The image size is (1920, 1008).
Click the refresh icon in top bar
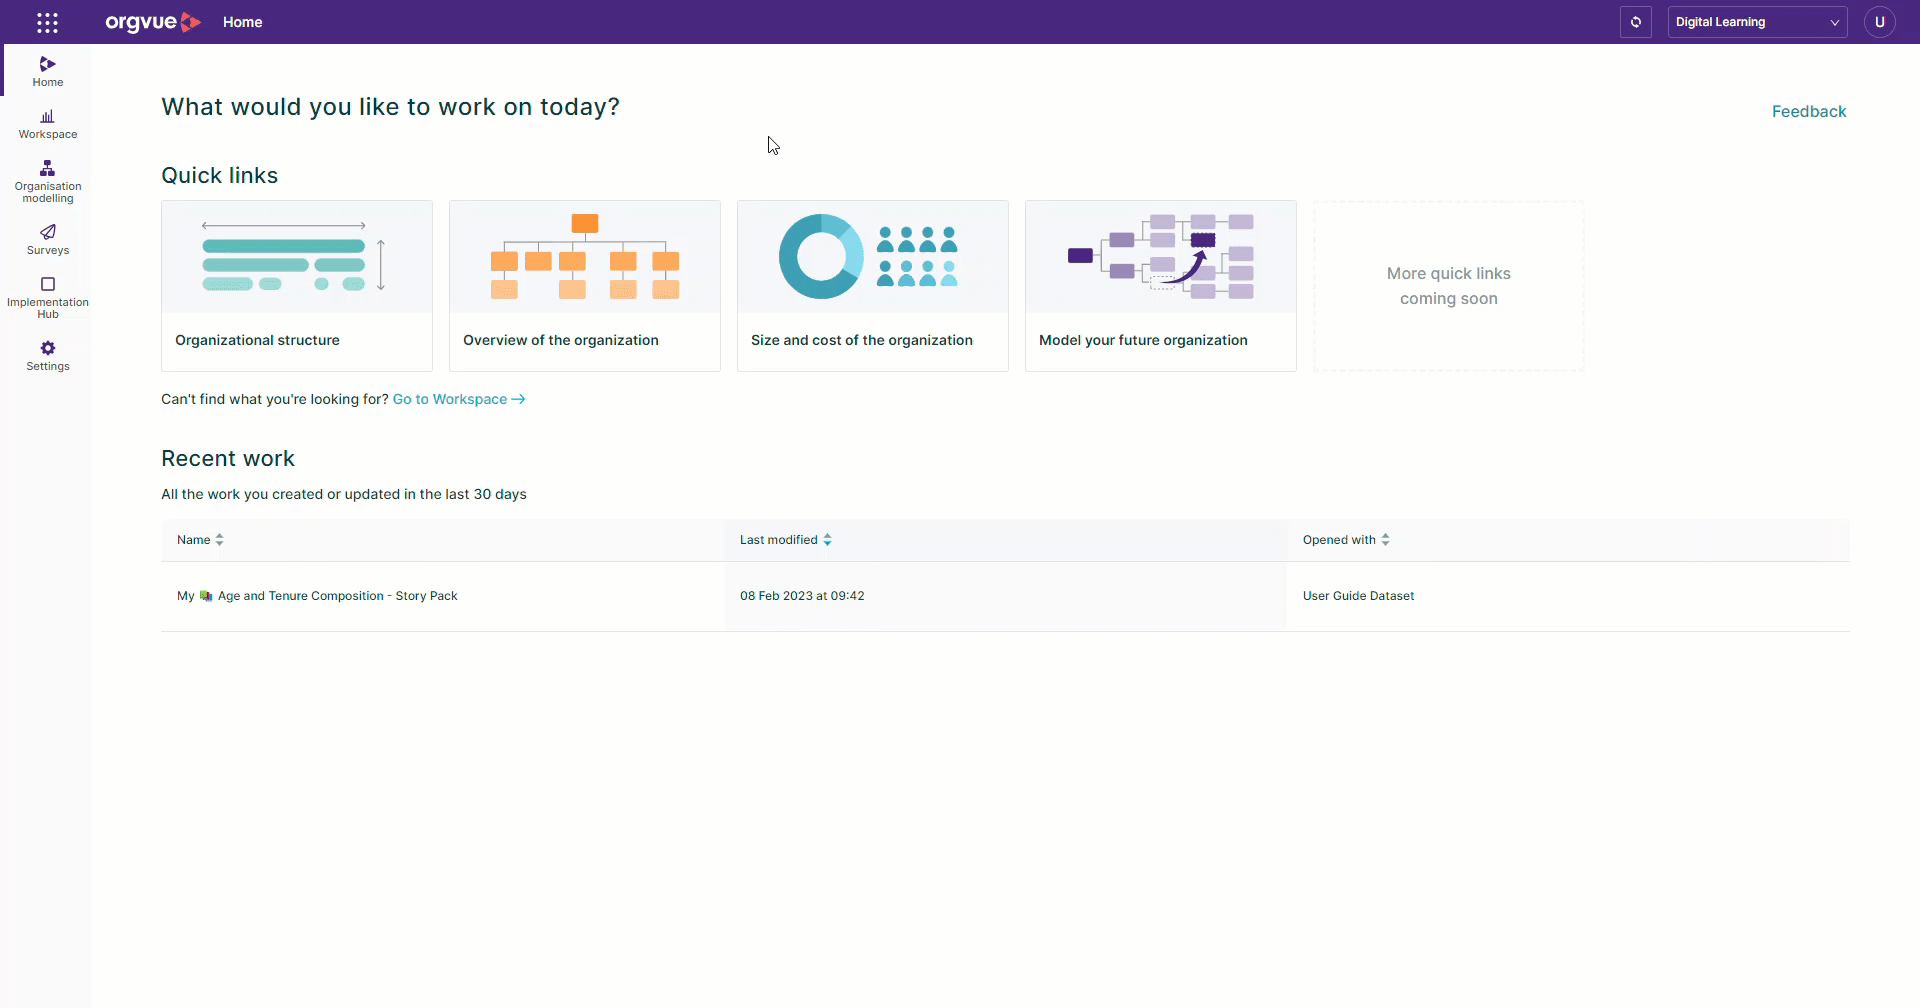point(1636,22)
